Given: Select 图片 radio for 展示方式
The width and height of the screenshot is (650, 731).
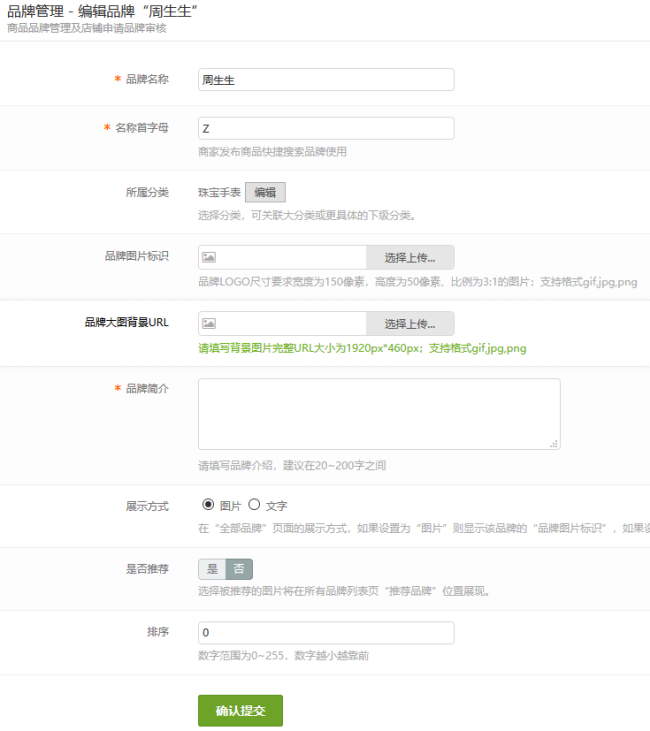Looking at the screenshot, I should pos(208,505).
